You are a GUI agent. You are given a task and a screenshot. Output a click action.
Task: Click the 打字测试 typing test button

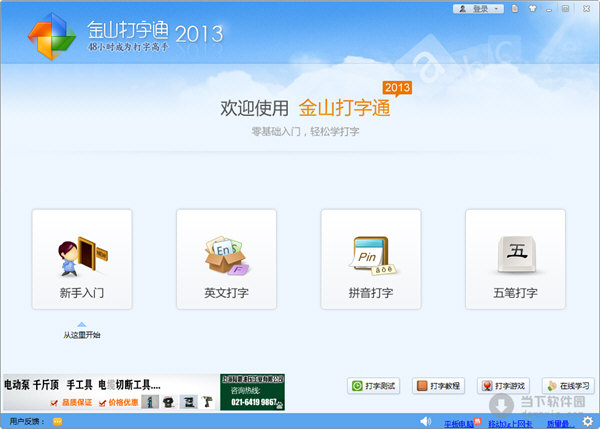[373, 386]
